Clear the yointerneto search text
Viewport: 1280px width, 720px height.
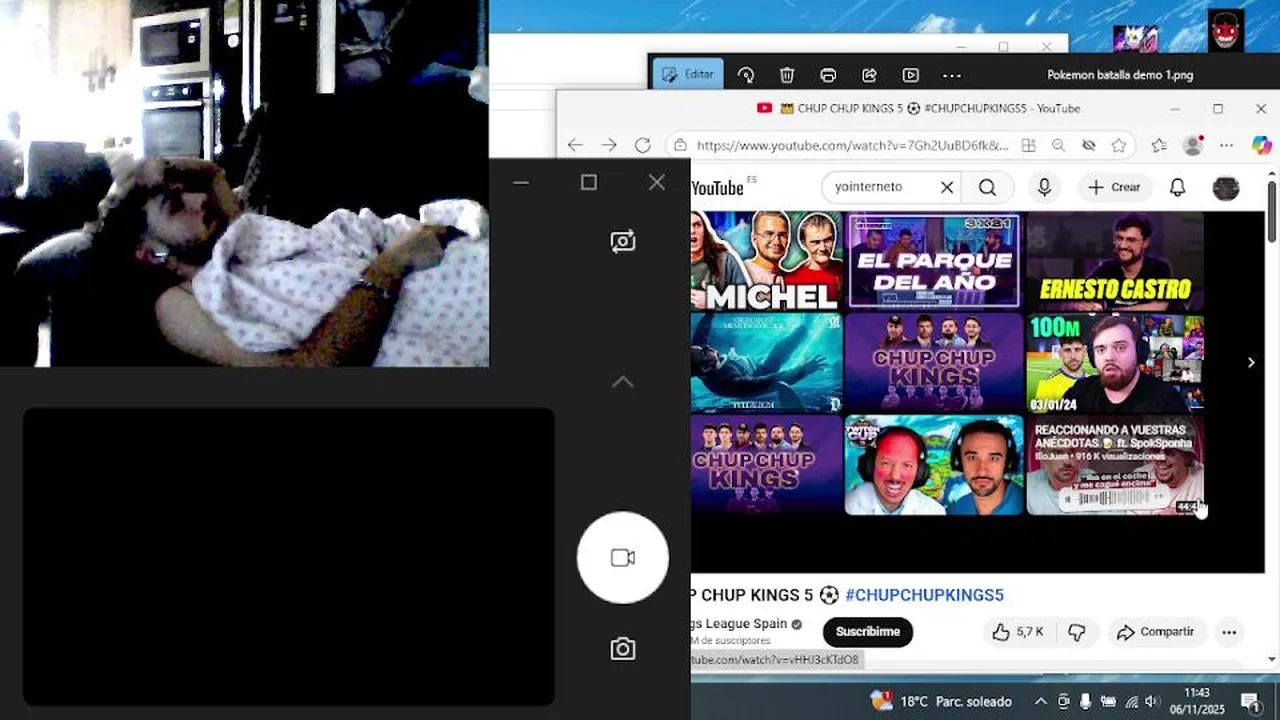click(947, 187)
